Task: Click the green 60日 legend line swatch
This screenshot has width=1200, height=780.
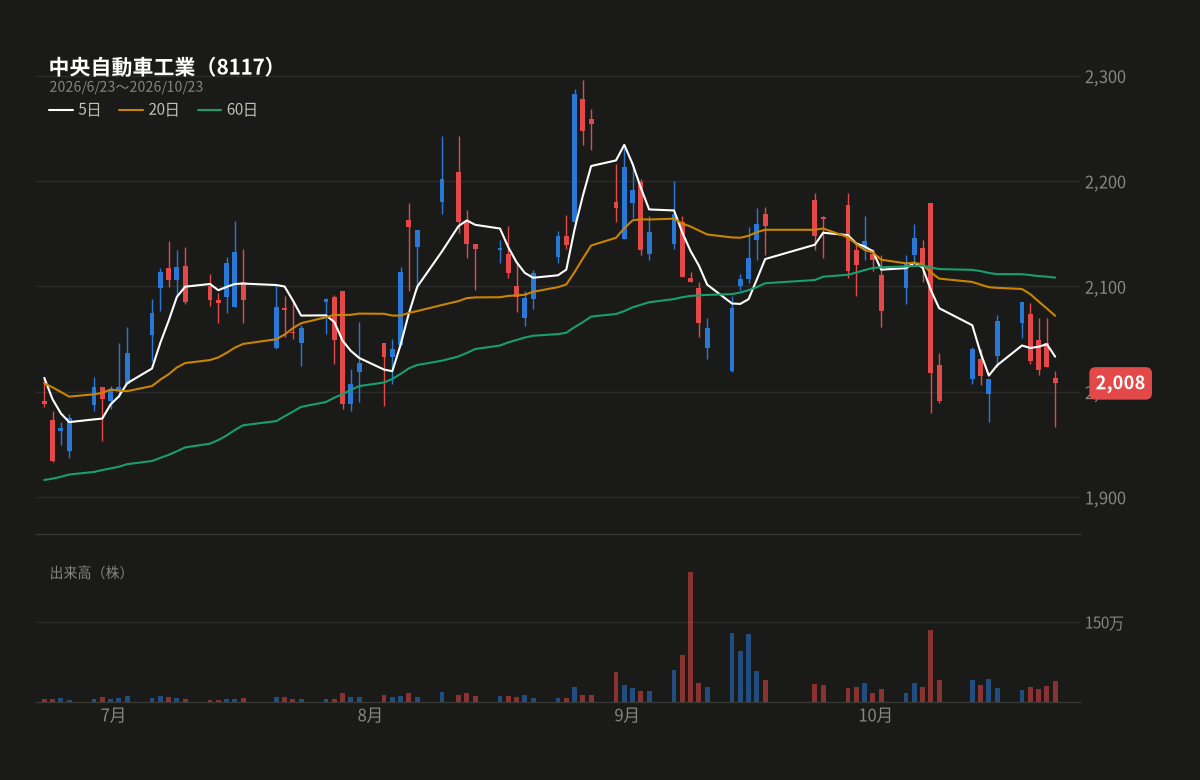Action: 209,110
